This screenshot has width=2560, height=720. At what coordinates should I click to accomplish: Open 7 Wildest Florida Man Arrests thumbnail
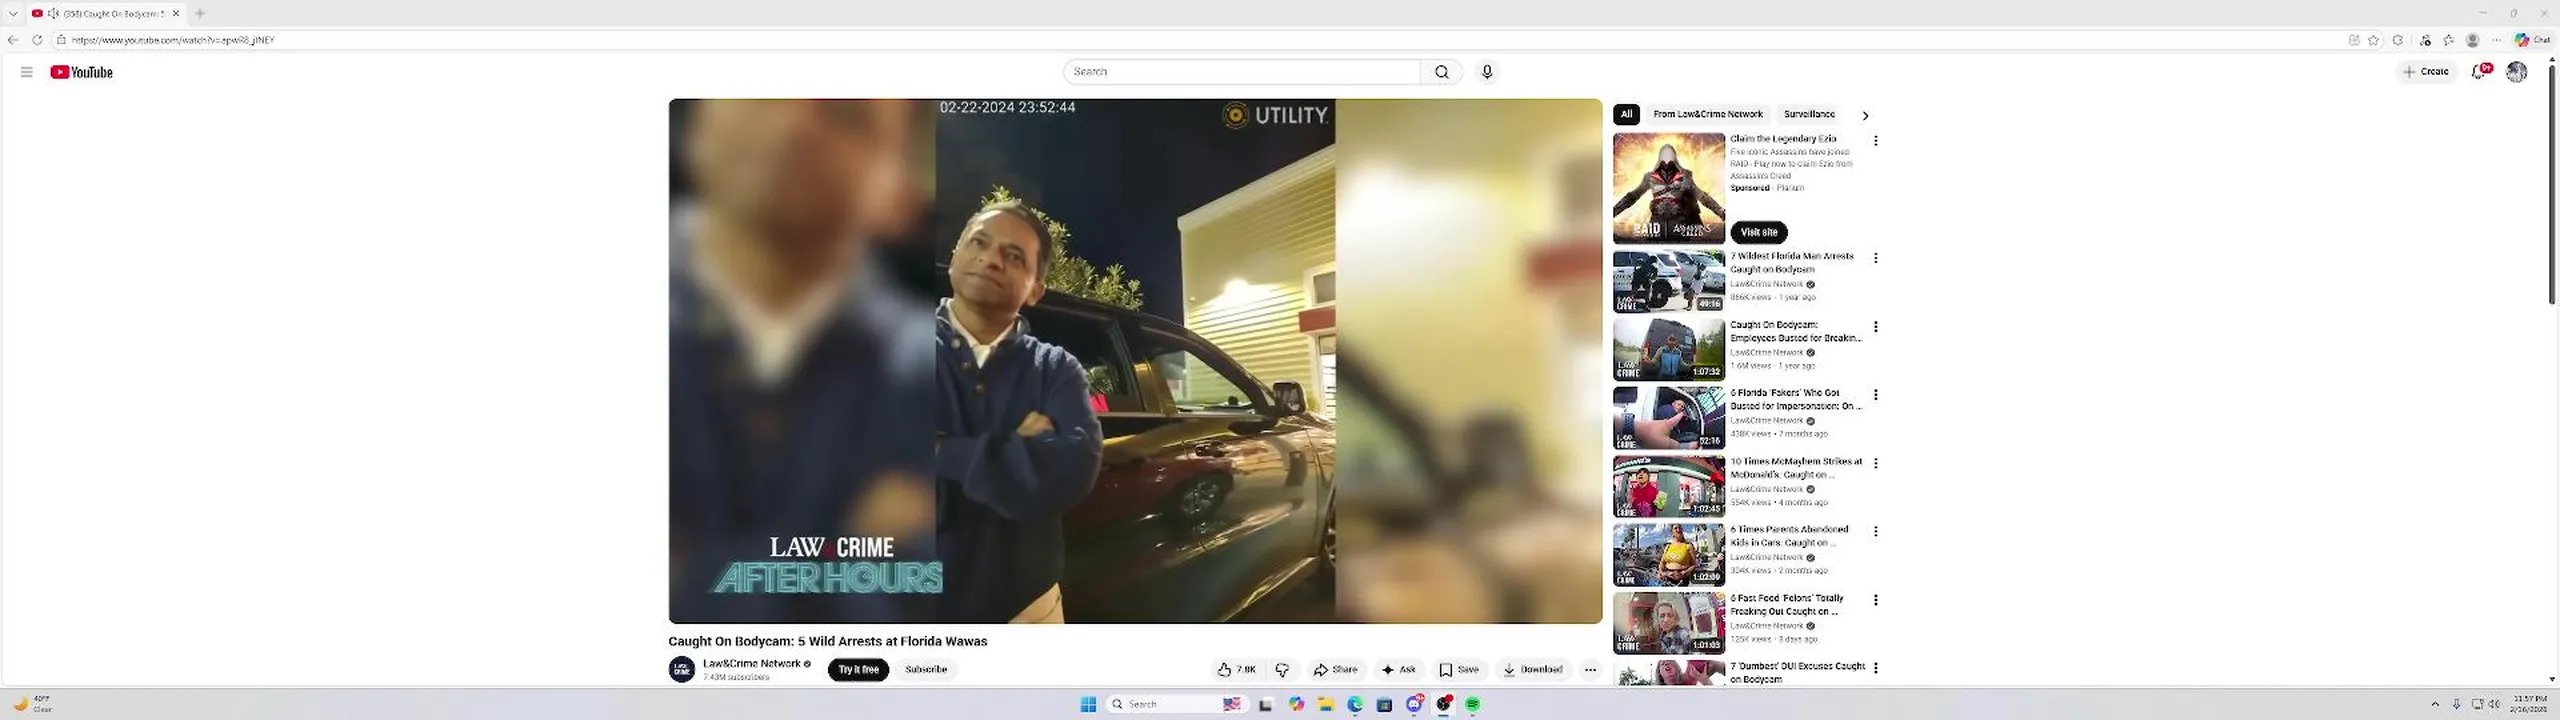point(1668,281)
